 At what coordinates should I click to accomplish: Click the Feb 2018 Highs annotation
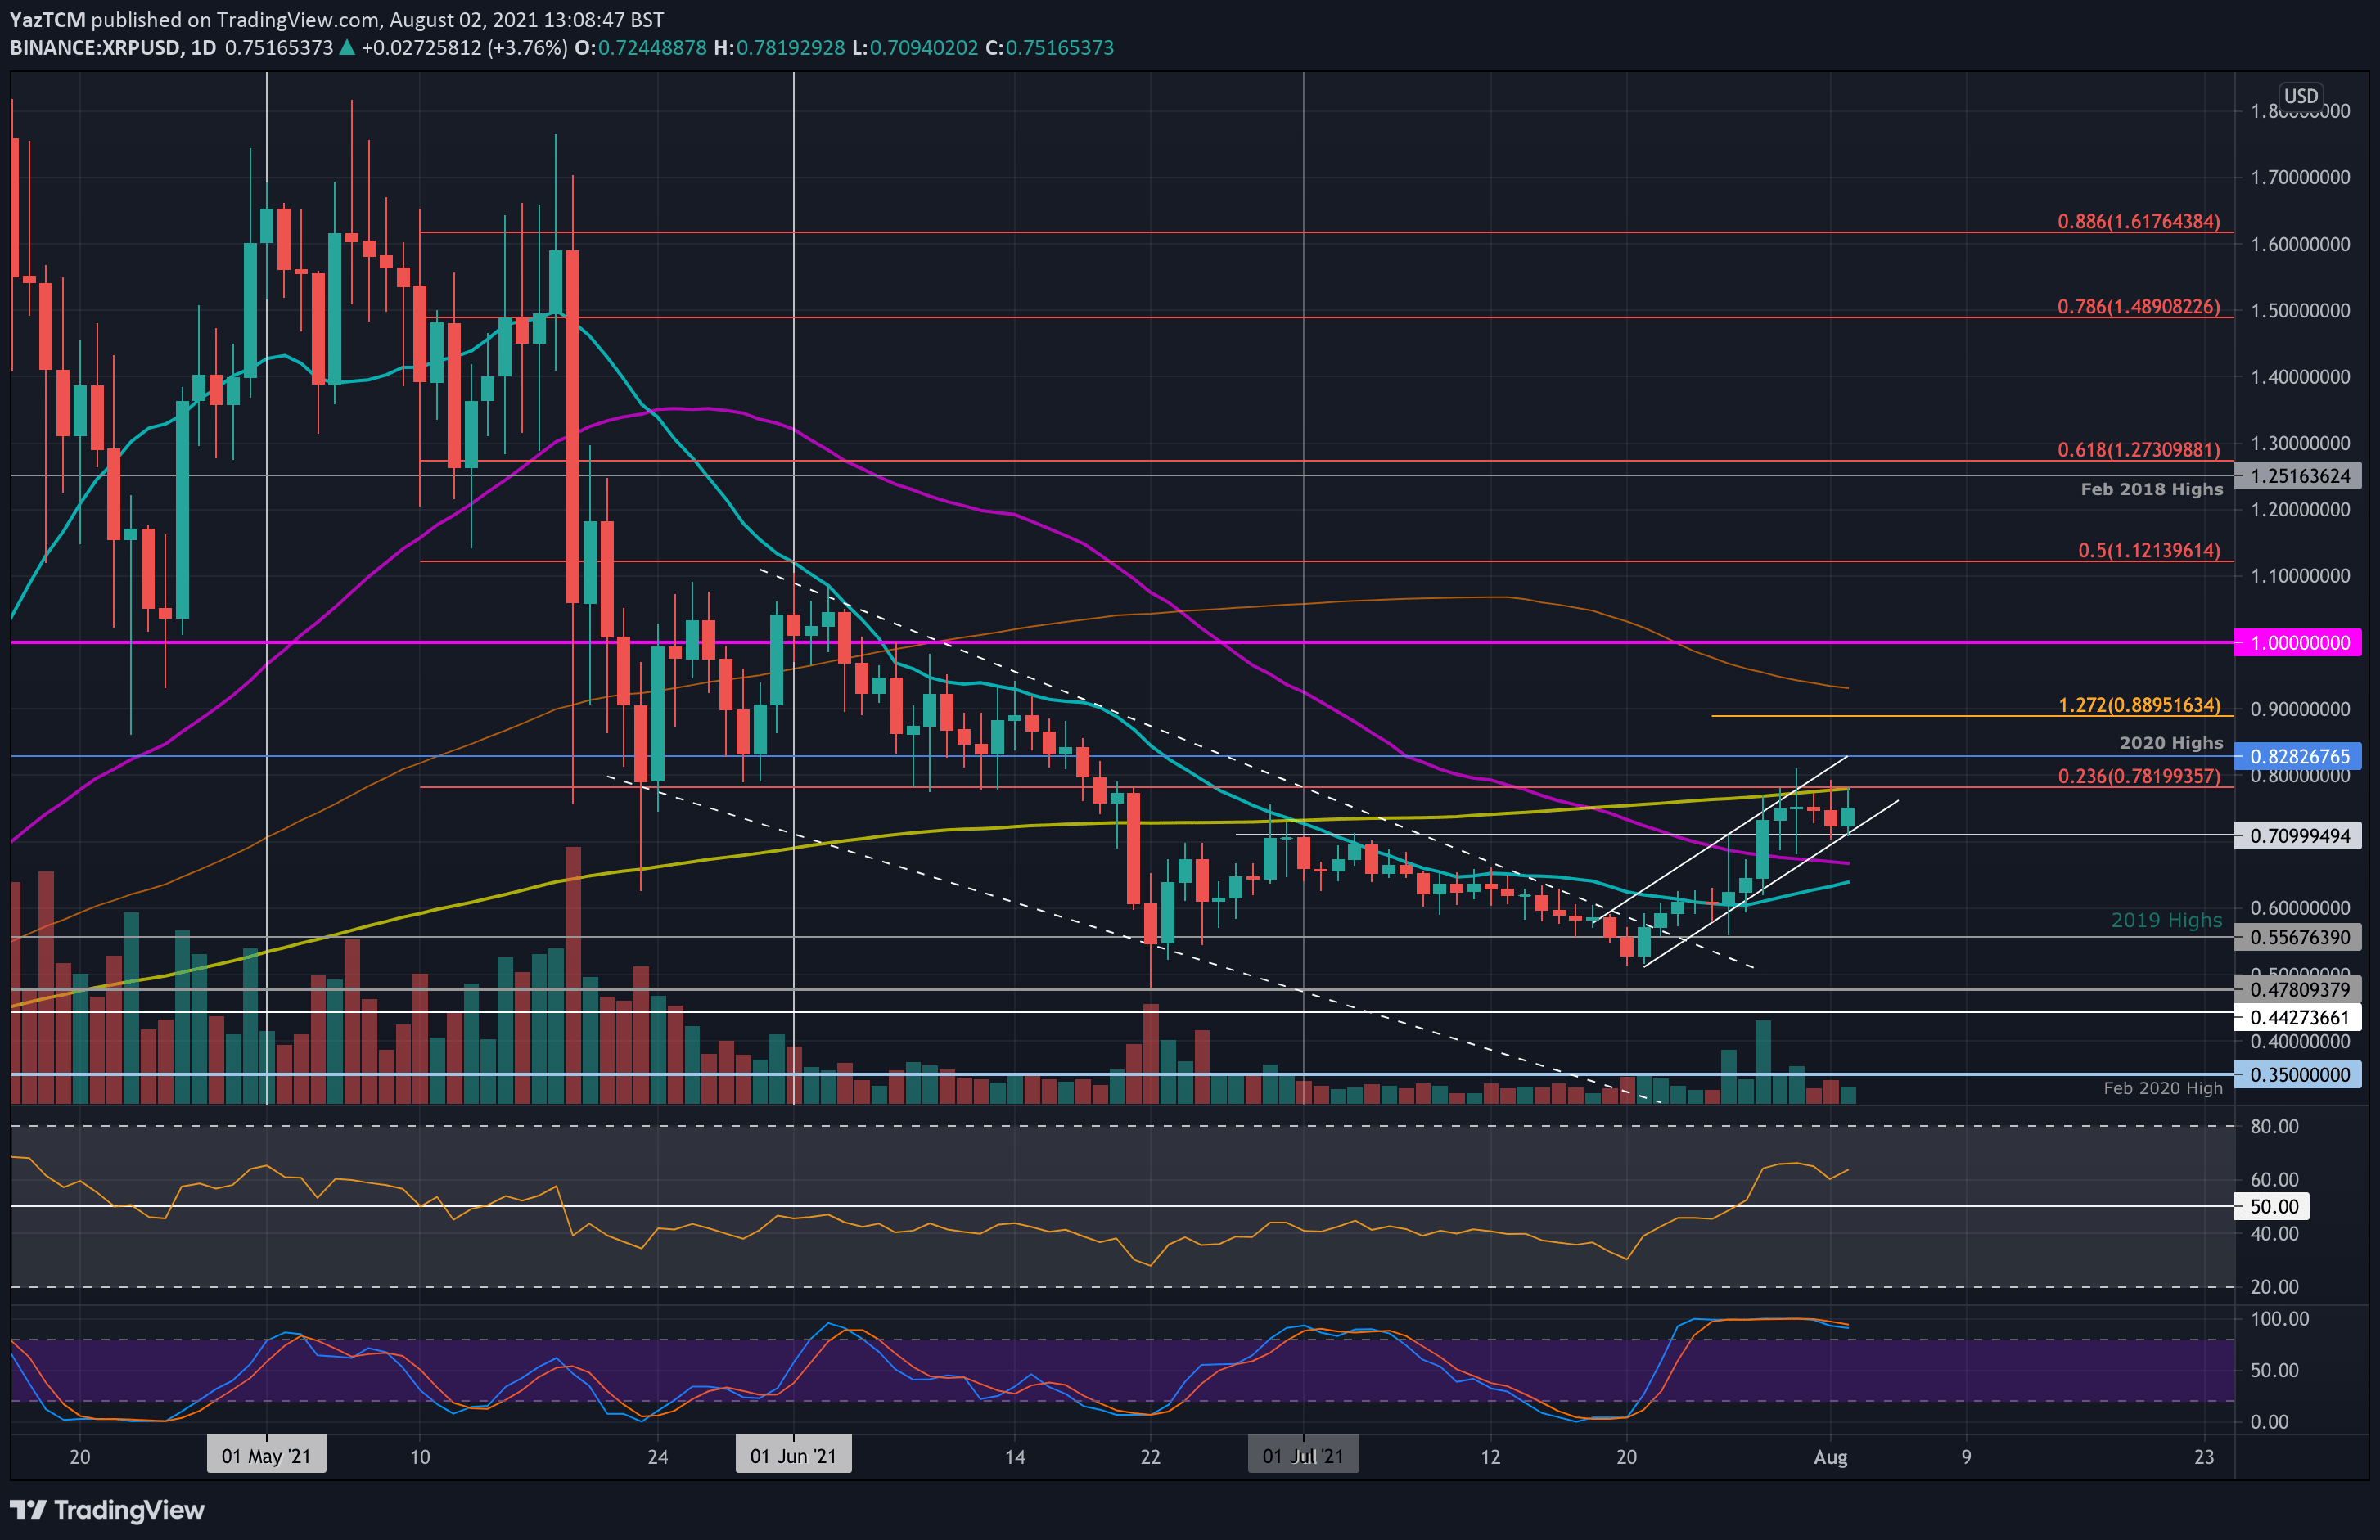(2152, 489)
